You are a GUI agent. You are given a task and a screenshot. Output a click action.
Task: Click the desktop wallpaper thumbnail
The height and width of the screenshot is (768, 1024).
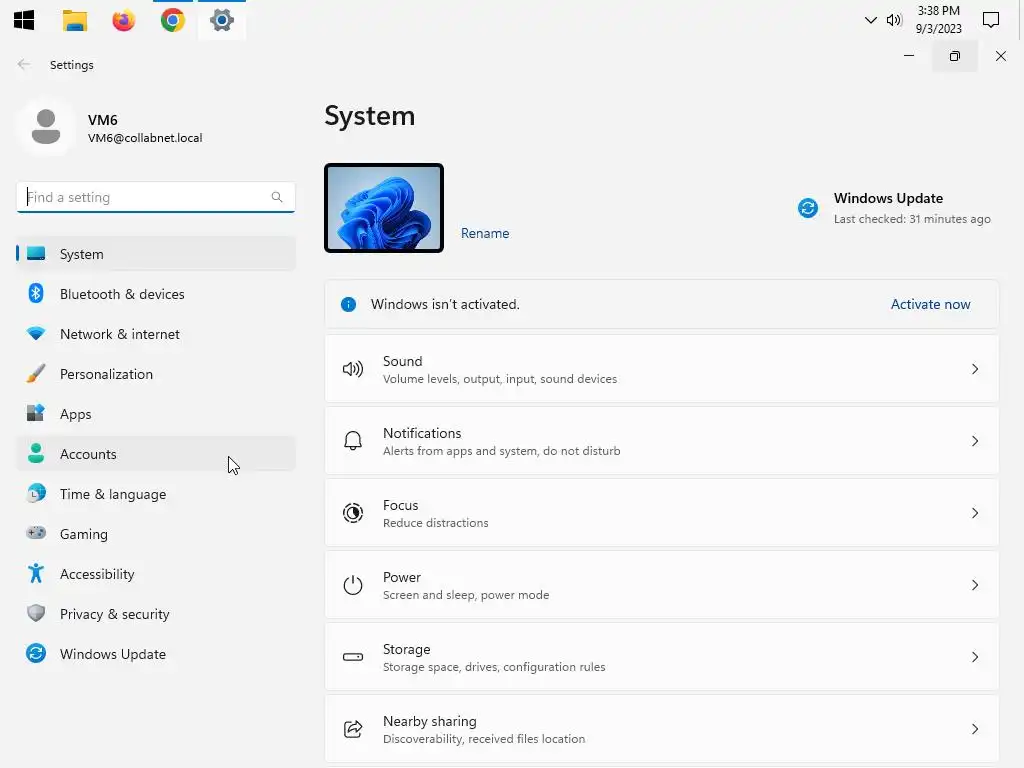(x=384, y=208)
